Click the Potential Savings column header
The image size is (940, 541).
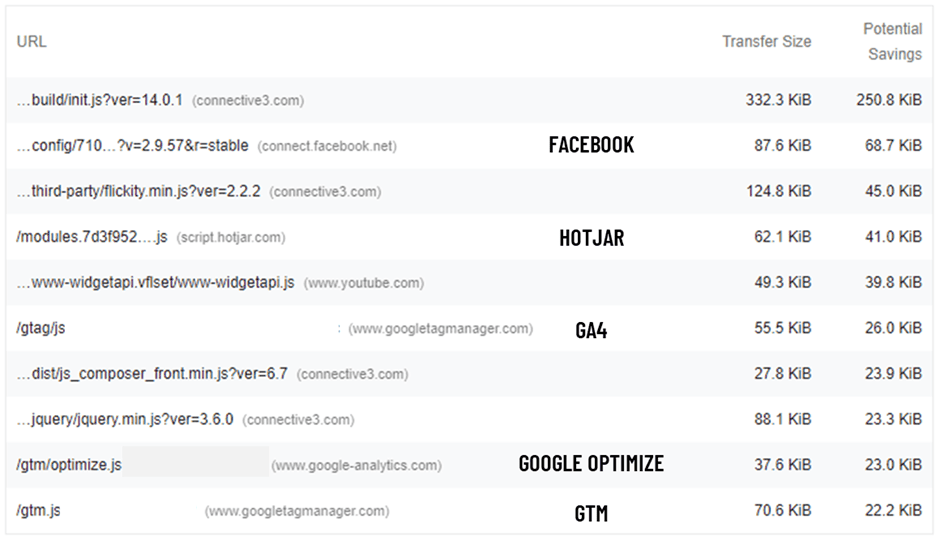(x=892, y=42)
